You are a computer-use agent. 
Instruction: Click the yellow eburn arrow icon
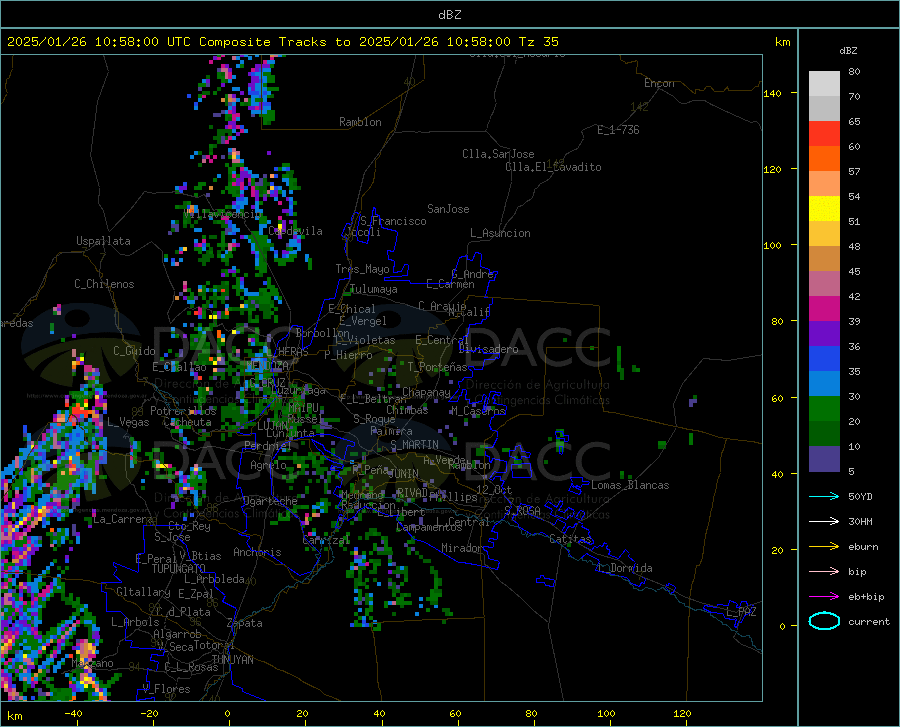[x=824, y=547]
